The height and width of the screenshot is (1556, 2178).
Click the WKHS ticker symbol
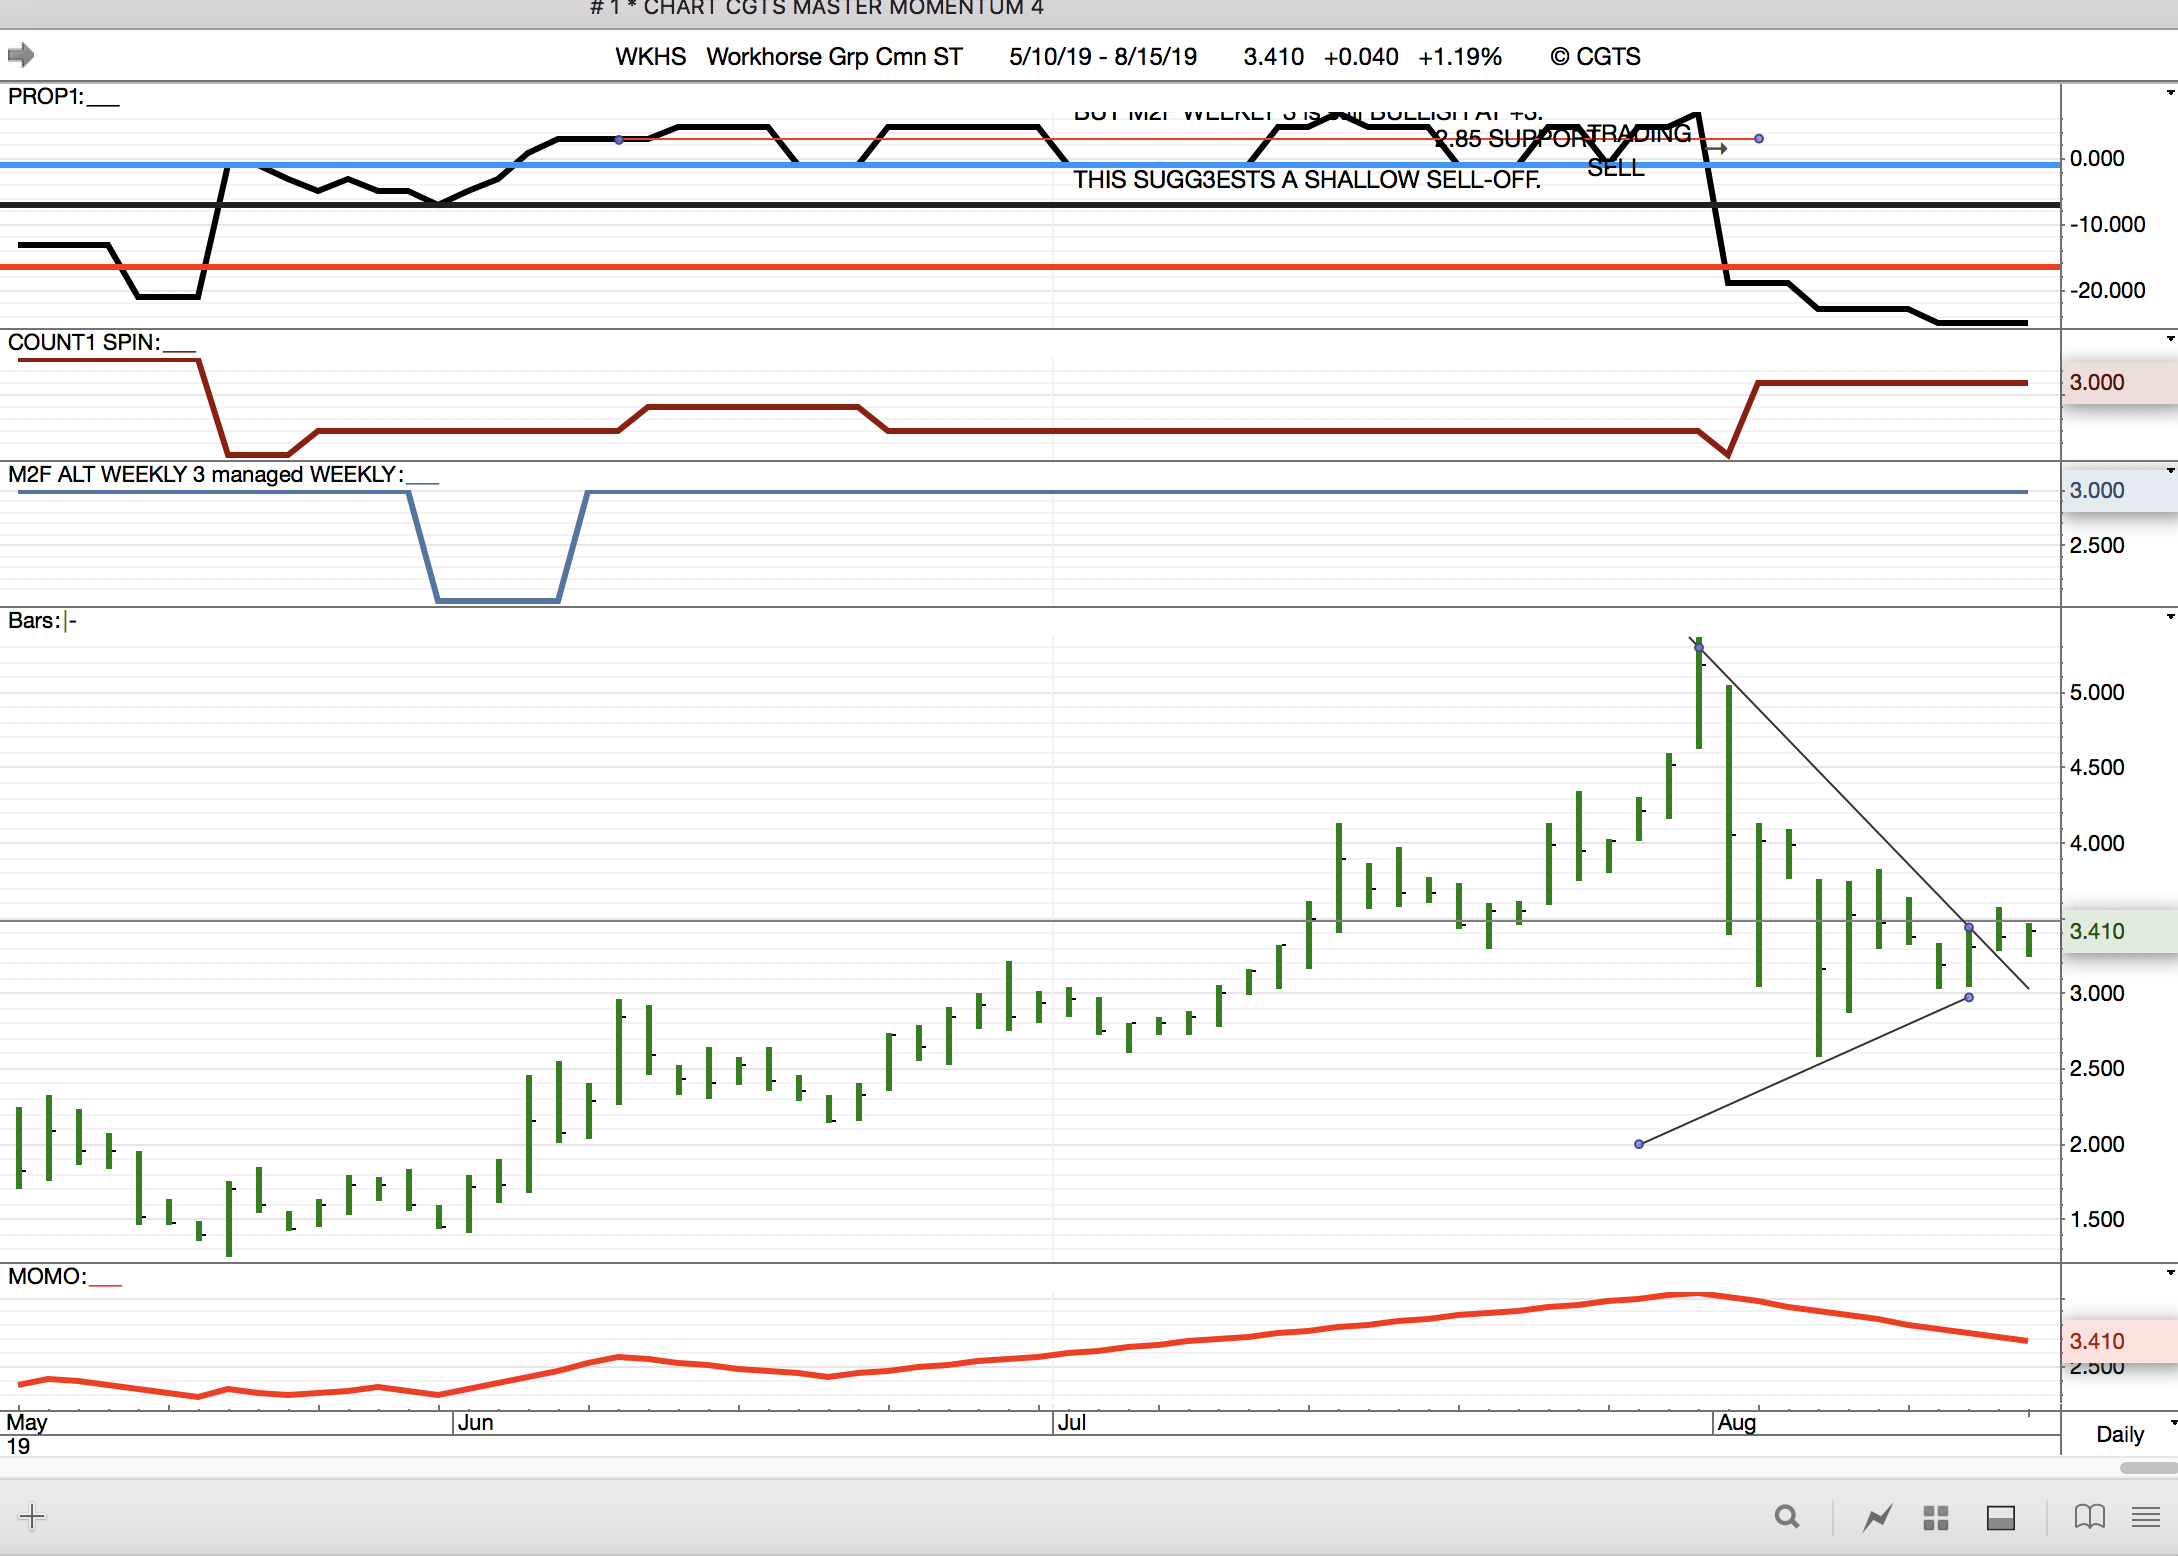(650, 57)
